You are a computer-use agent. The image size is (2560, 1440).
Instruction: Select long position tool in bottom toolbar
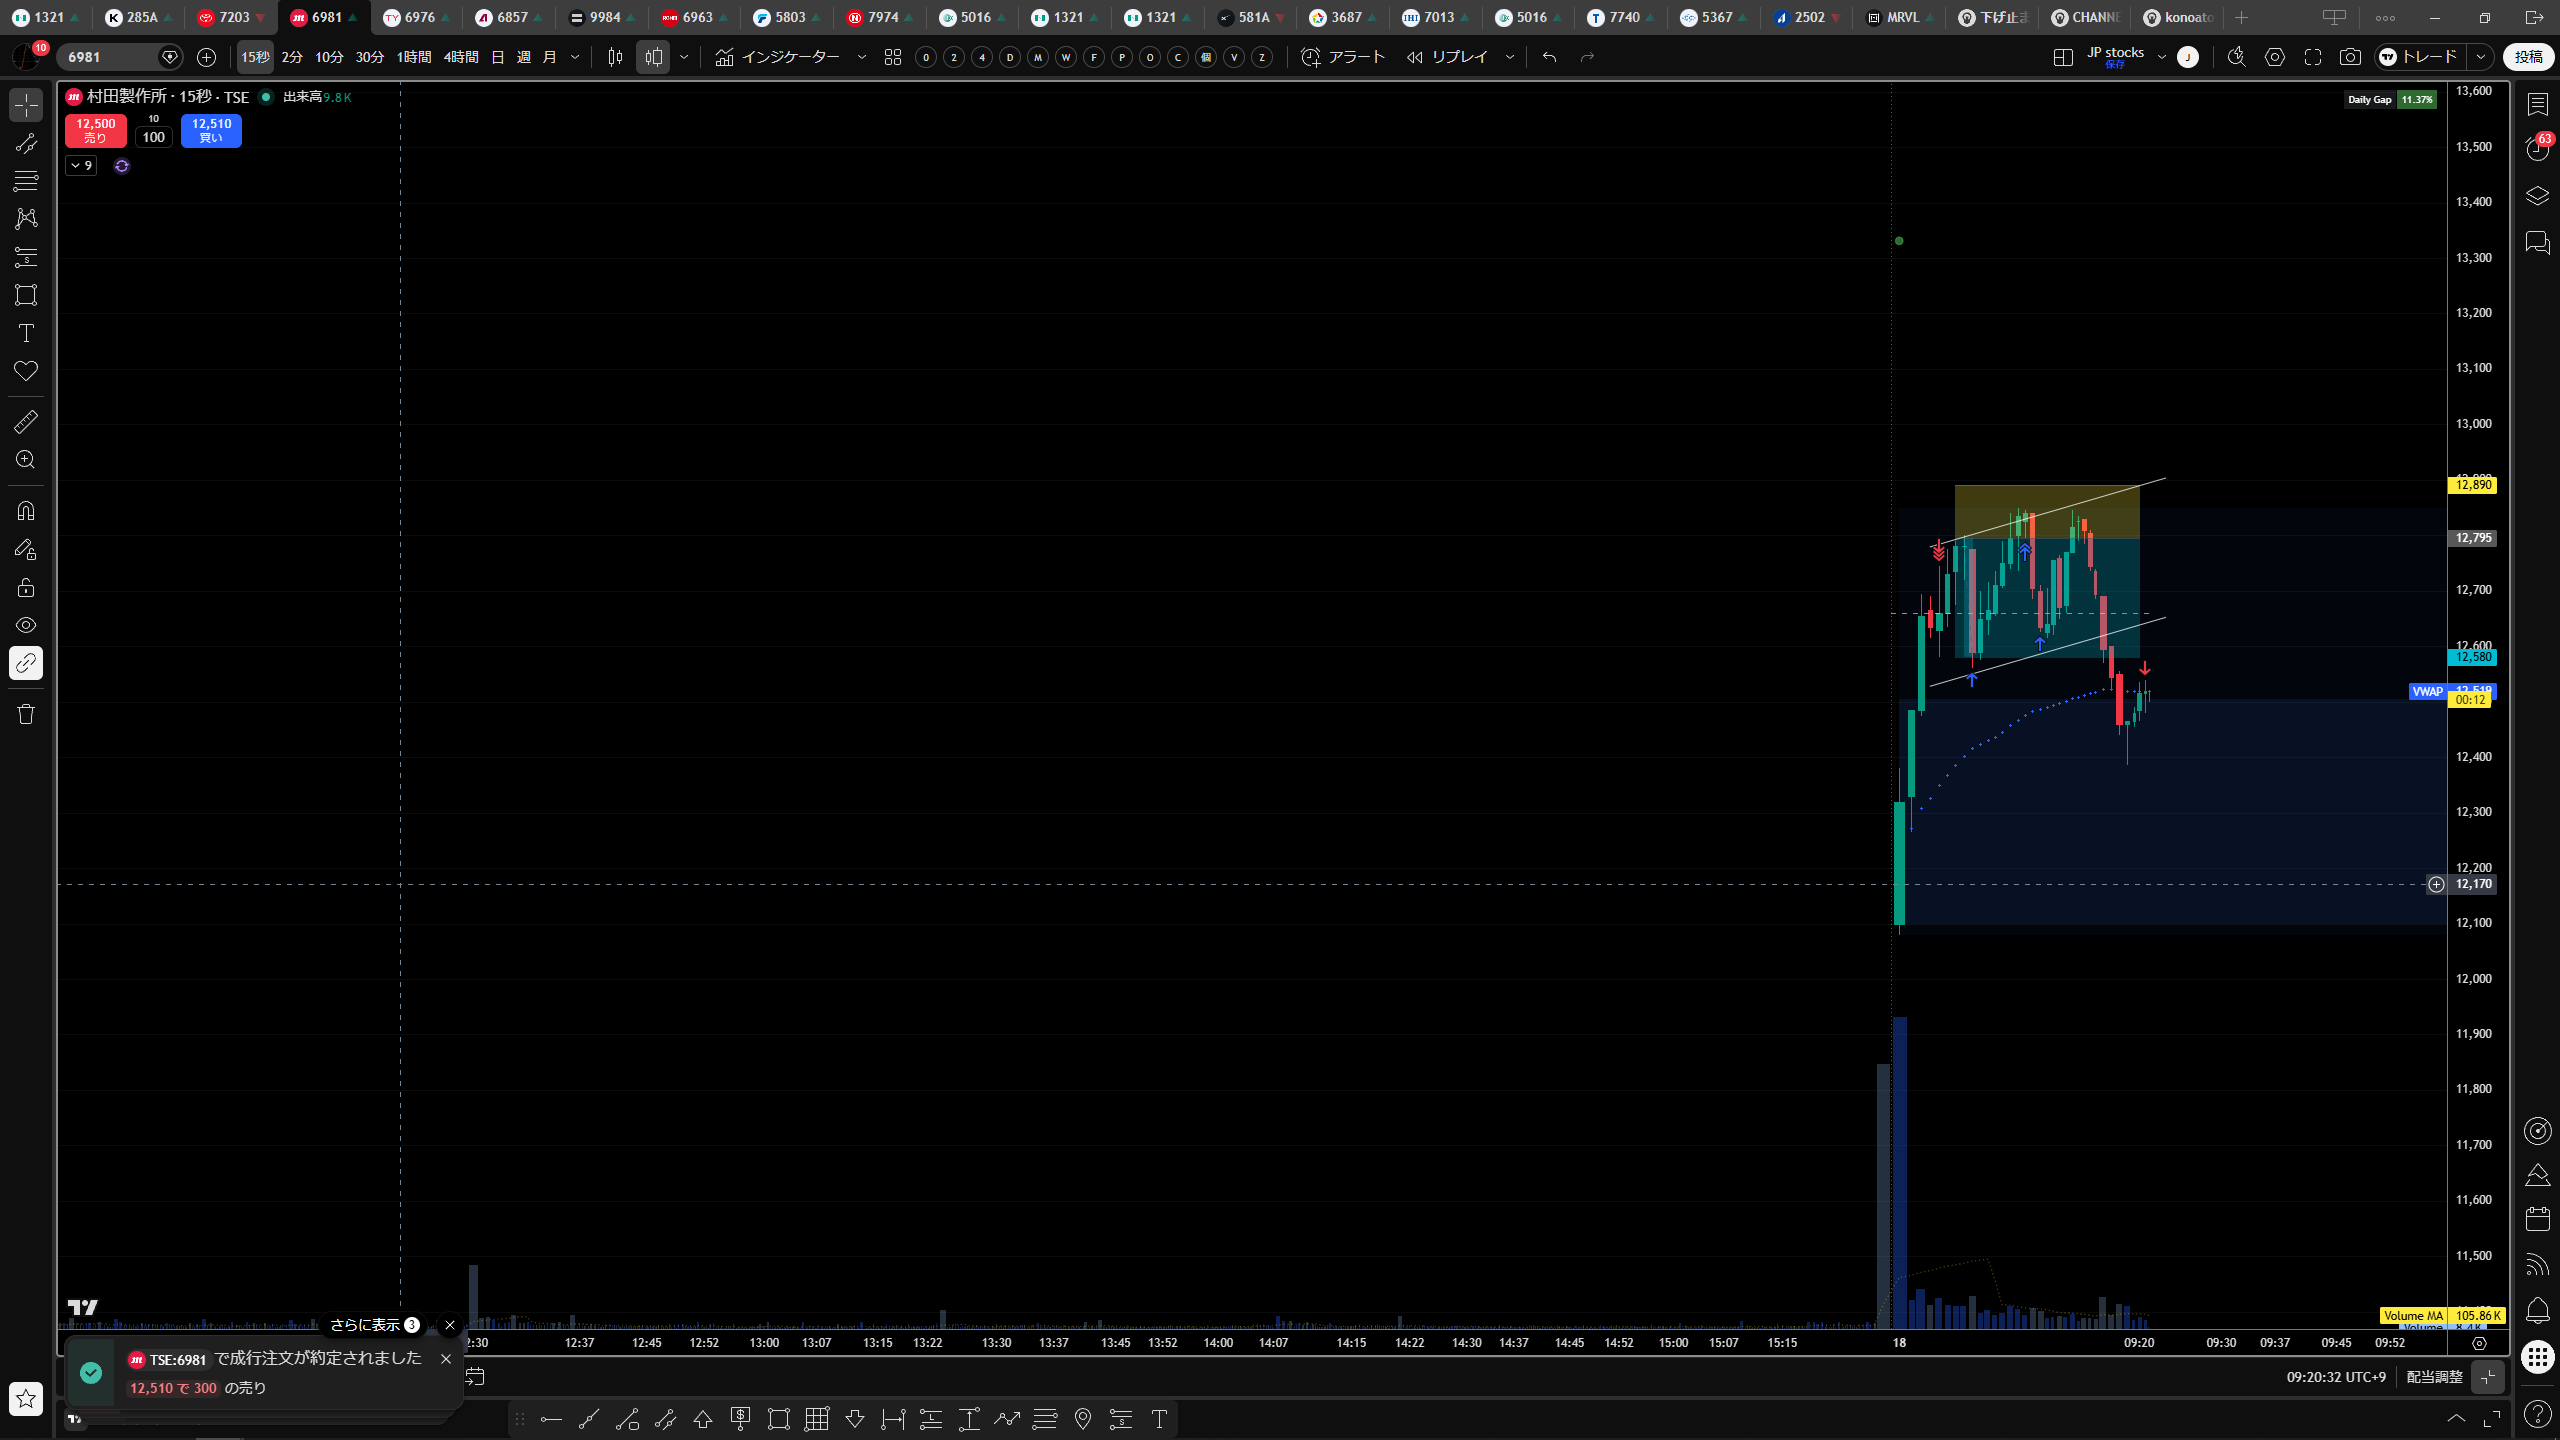(931, 1419)
